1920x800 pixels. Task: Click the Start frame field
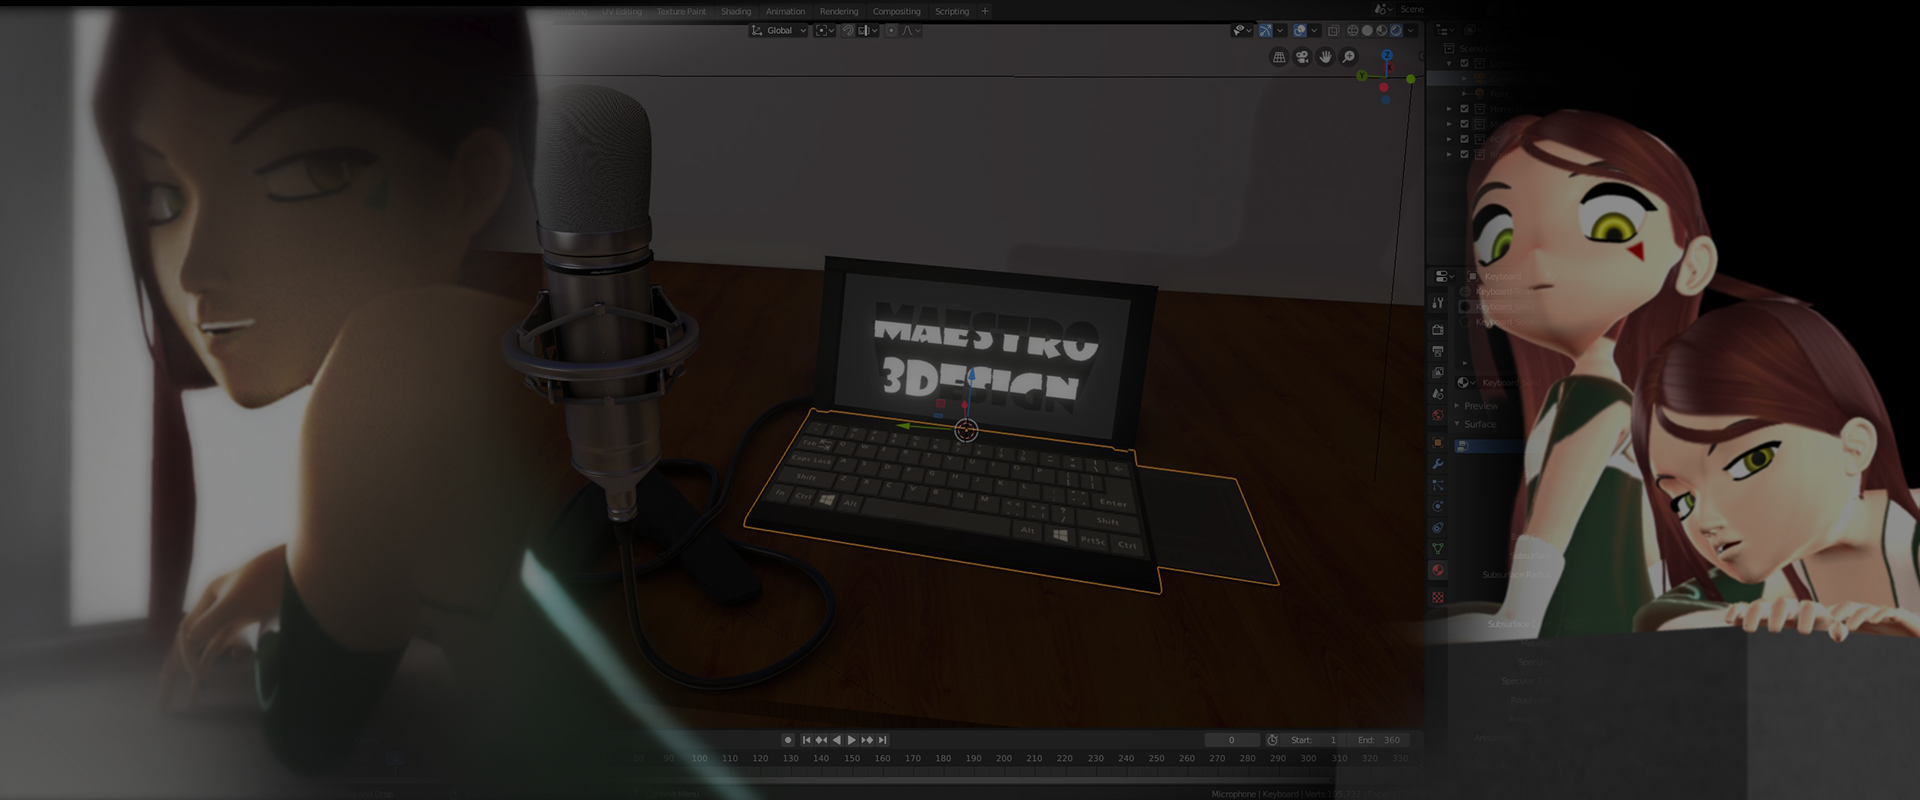pyautogui.click(x=1313, y=740)
